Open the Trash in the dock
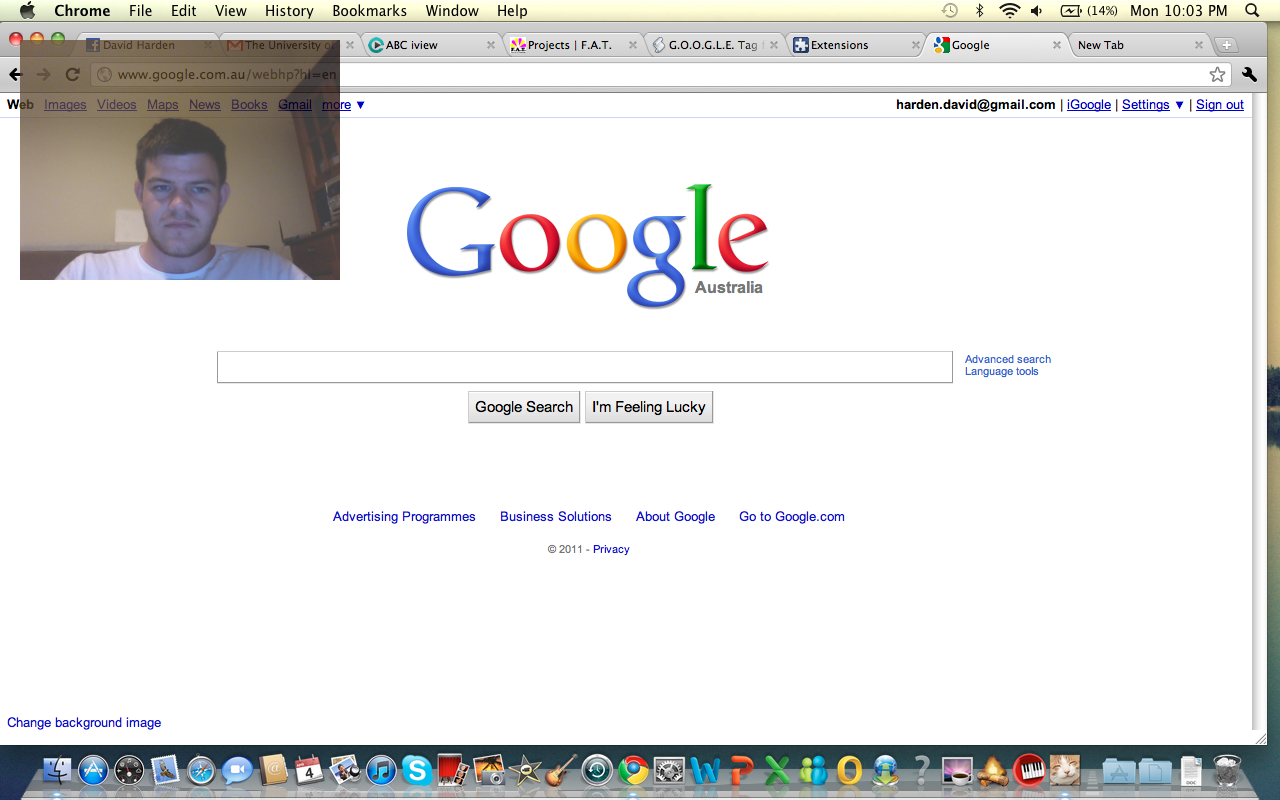The image size is (1280, 800). (1226, 770)
